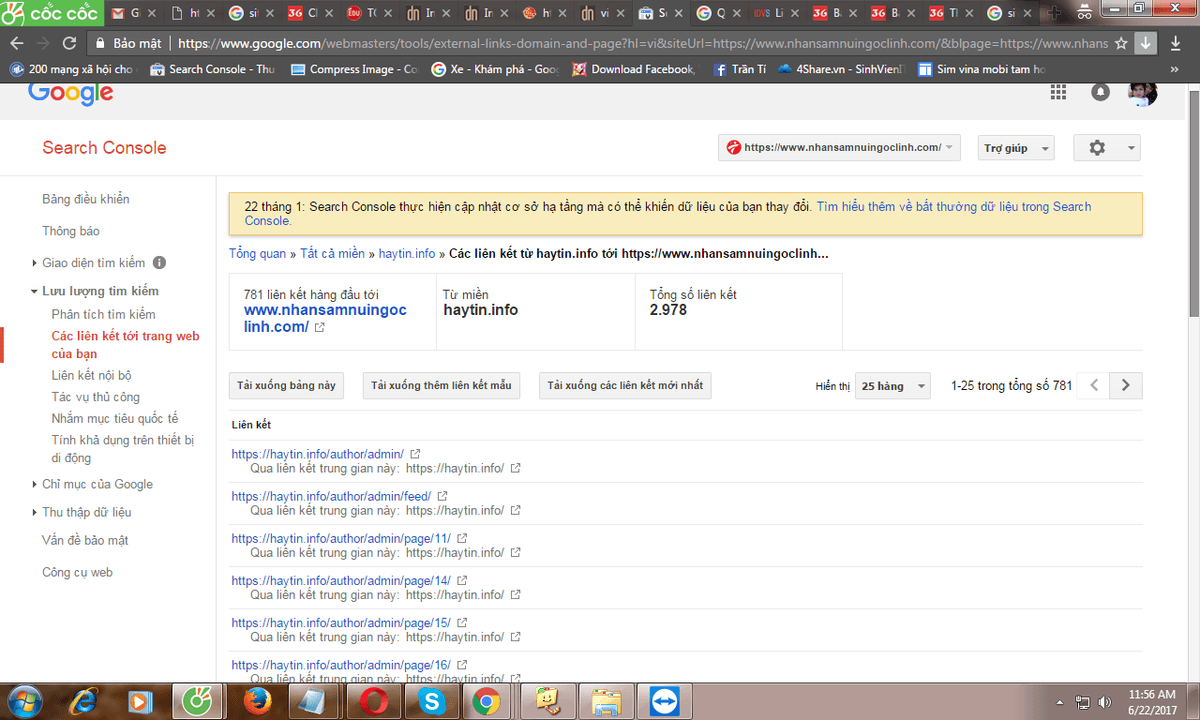Open the Trợ giúp dropdown
The height and width of the screenshot is (720, 1200).
(1014, 148)
